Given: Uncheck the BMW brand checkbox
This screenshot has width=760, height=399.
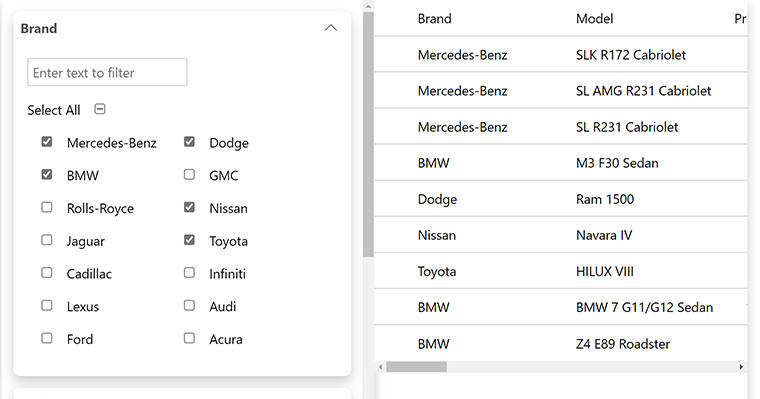Looking at the screenshot, I should pos(47,174).
